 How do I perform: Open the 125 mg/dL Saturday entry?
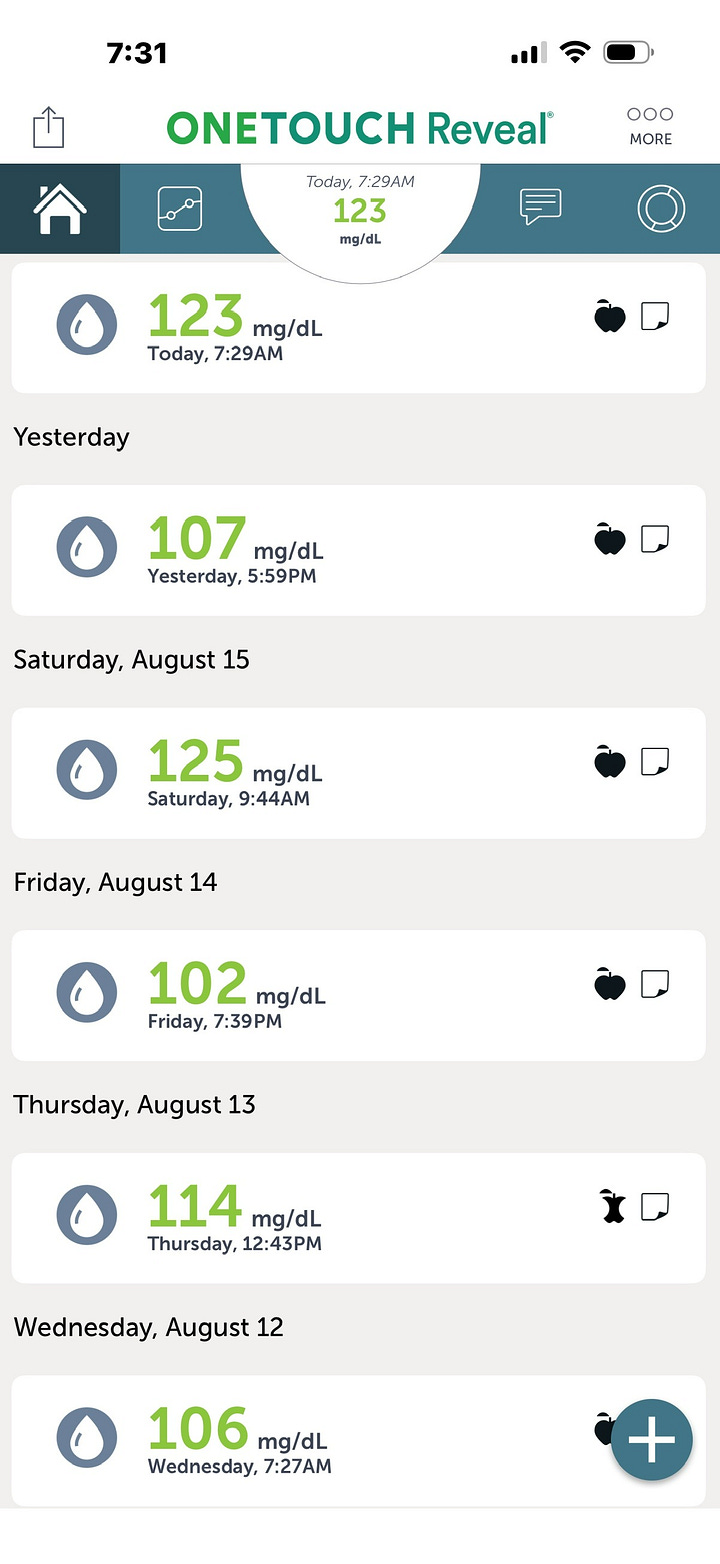click(x=359, y=773)
